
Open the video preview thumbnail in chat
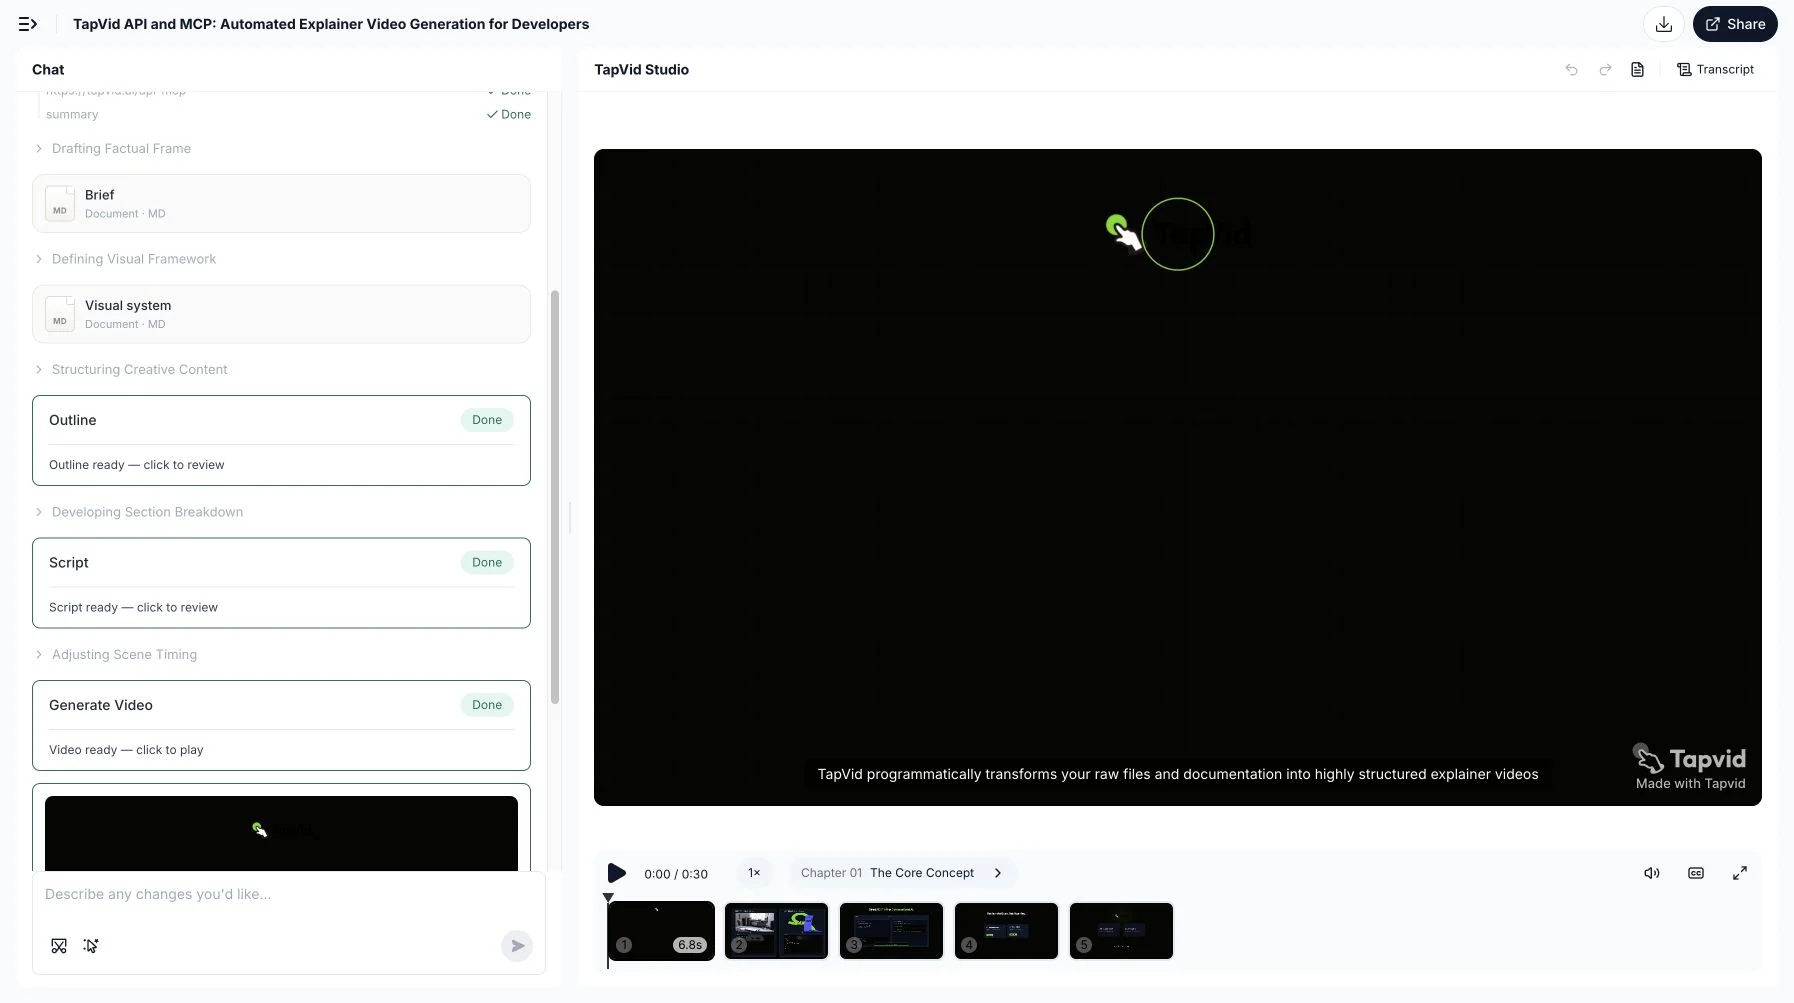coord(281,833)
